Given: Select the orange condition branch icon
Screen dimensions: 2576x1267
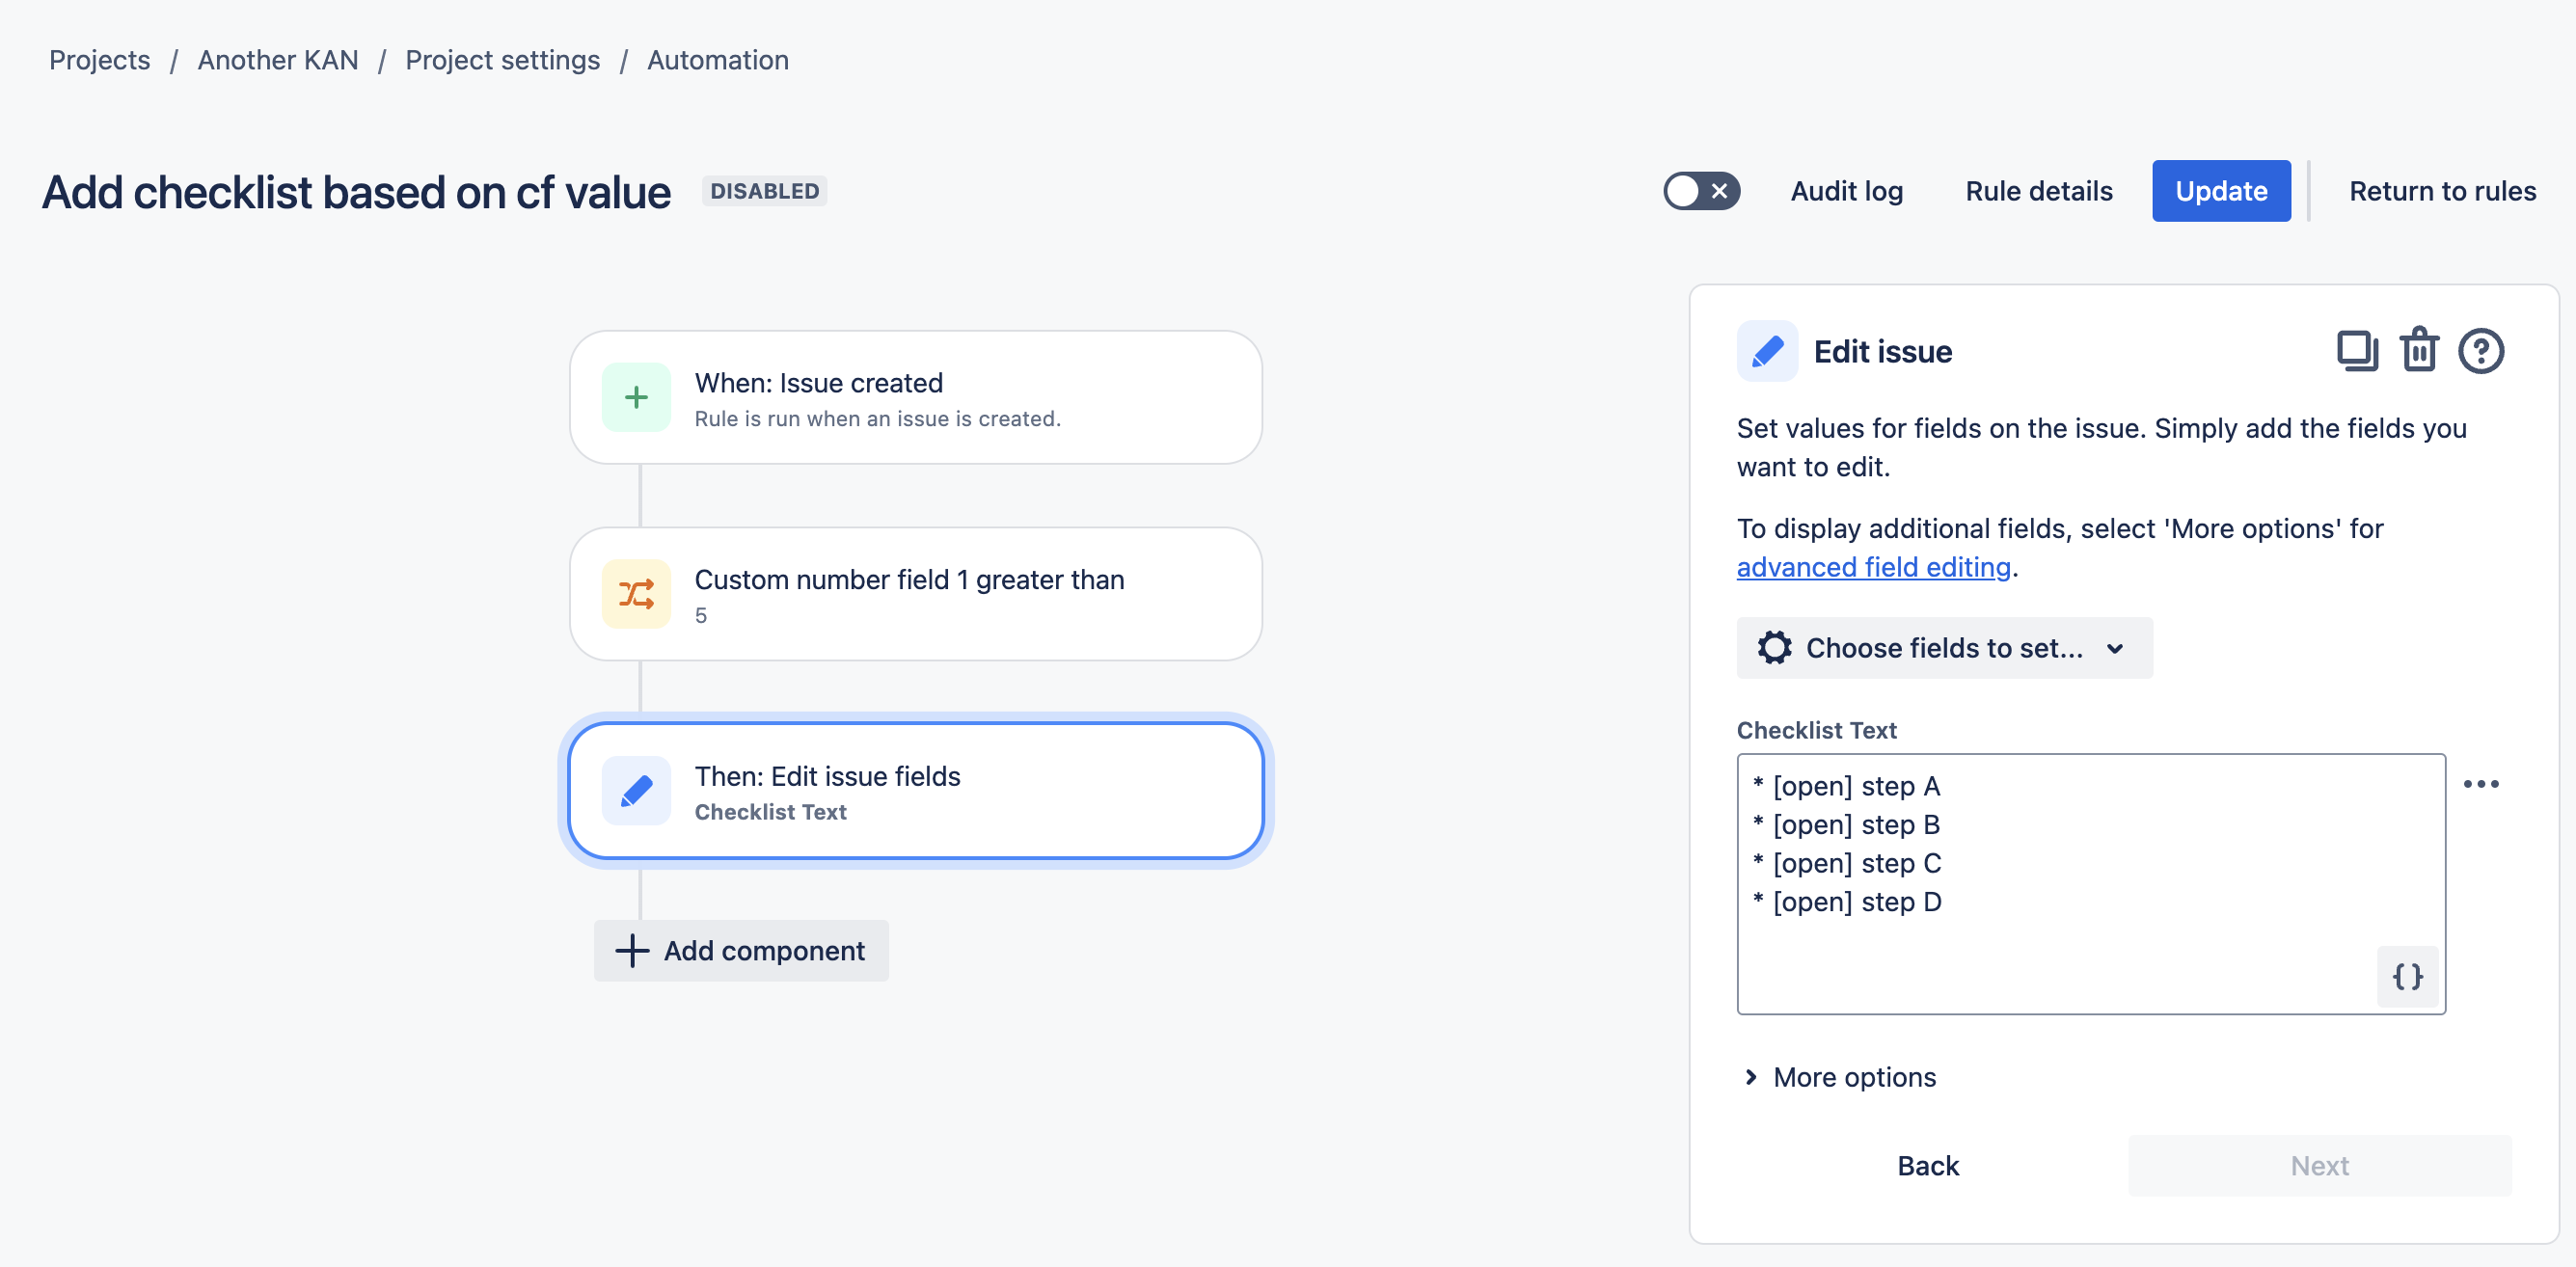Looking at the screenshot, I should pos(636,593).
